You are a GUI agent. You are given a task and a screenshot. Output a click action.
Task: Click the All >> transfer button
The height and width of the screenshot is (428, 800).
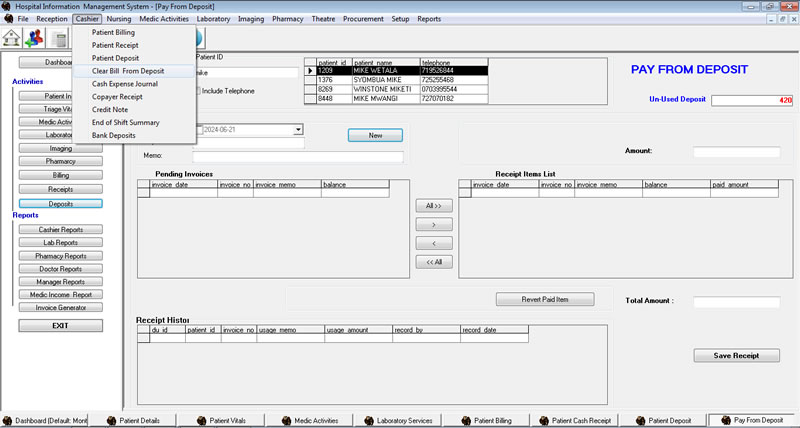pyautogui.click(x=433, y=205)
